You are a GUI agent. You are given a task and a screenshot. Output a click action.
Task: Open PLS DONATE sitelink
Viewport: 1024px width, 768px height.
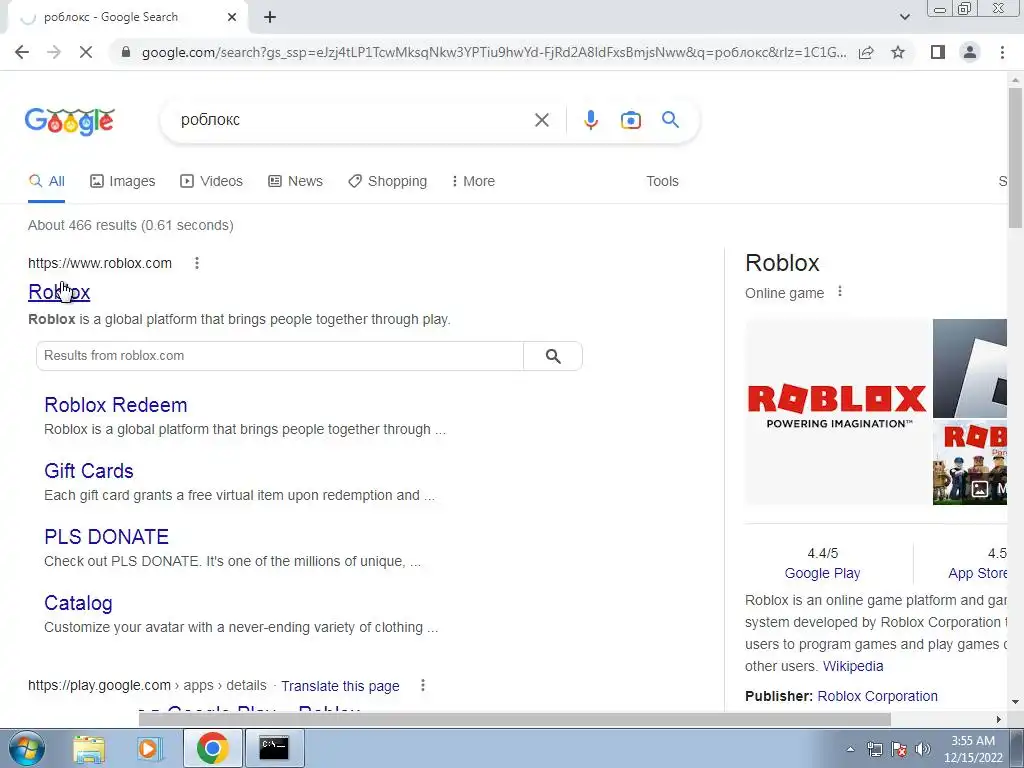point(106,537)
